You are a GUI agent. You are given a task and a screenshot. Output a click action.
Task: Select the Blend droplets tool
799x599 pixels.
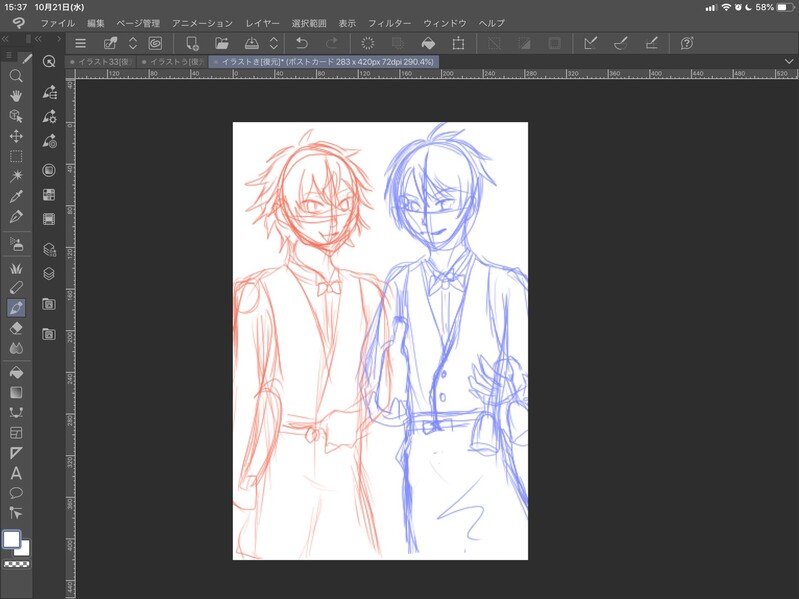16,348
